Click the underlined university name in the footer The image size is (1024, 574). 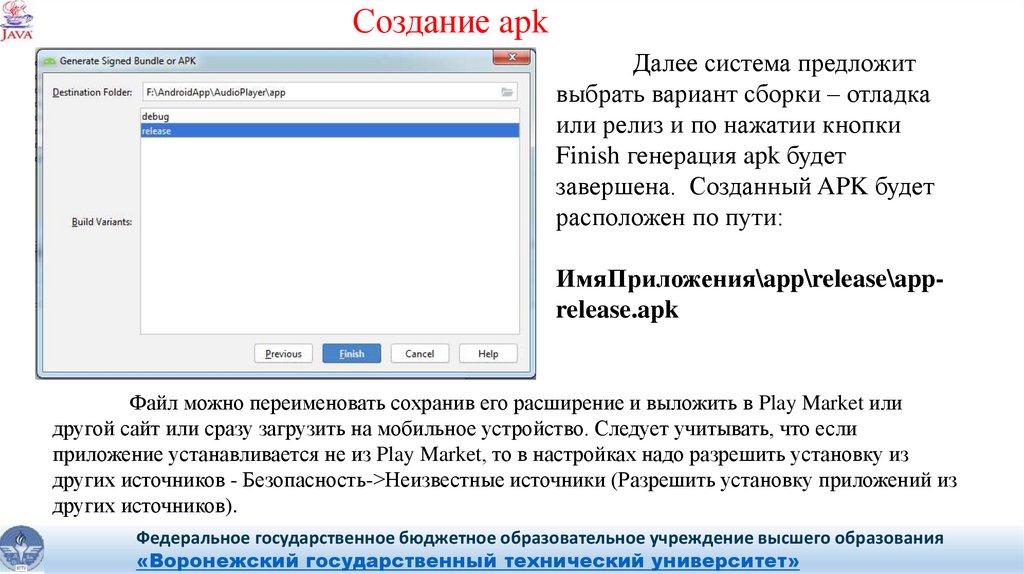tap(467, 561)
